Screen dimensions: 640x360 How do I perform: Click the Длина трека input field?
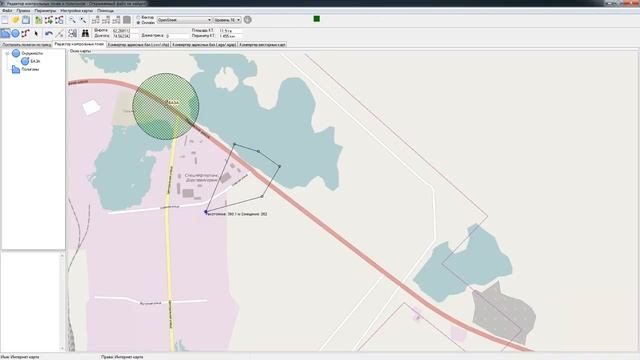click(177, 36)
